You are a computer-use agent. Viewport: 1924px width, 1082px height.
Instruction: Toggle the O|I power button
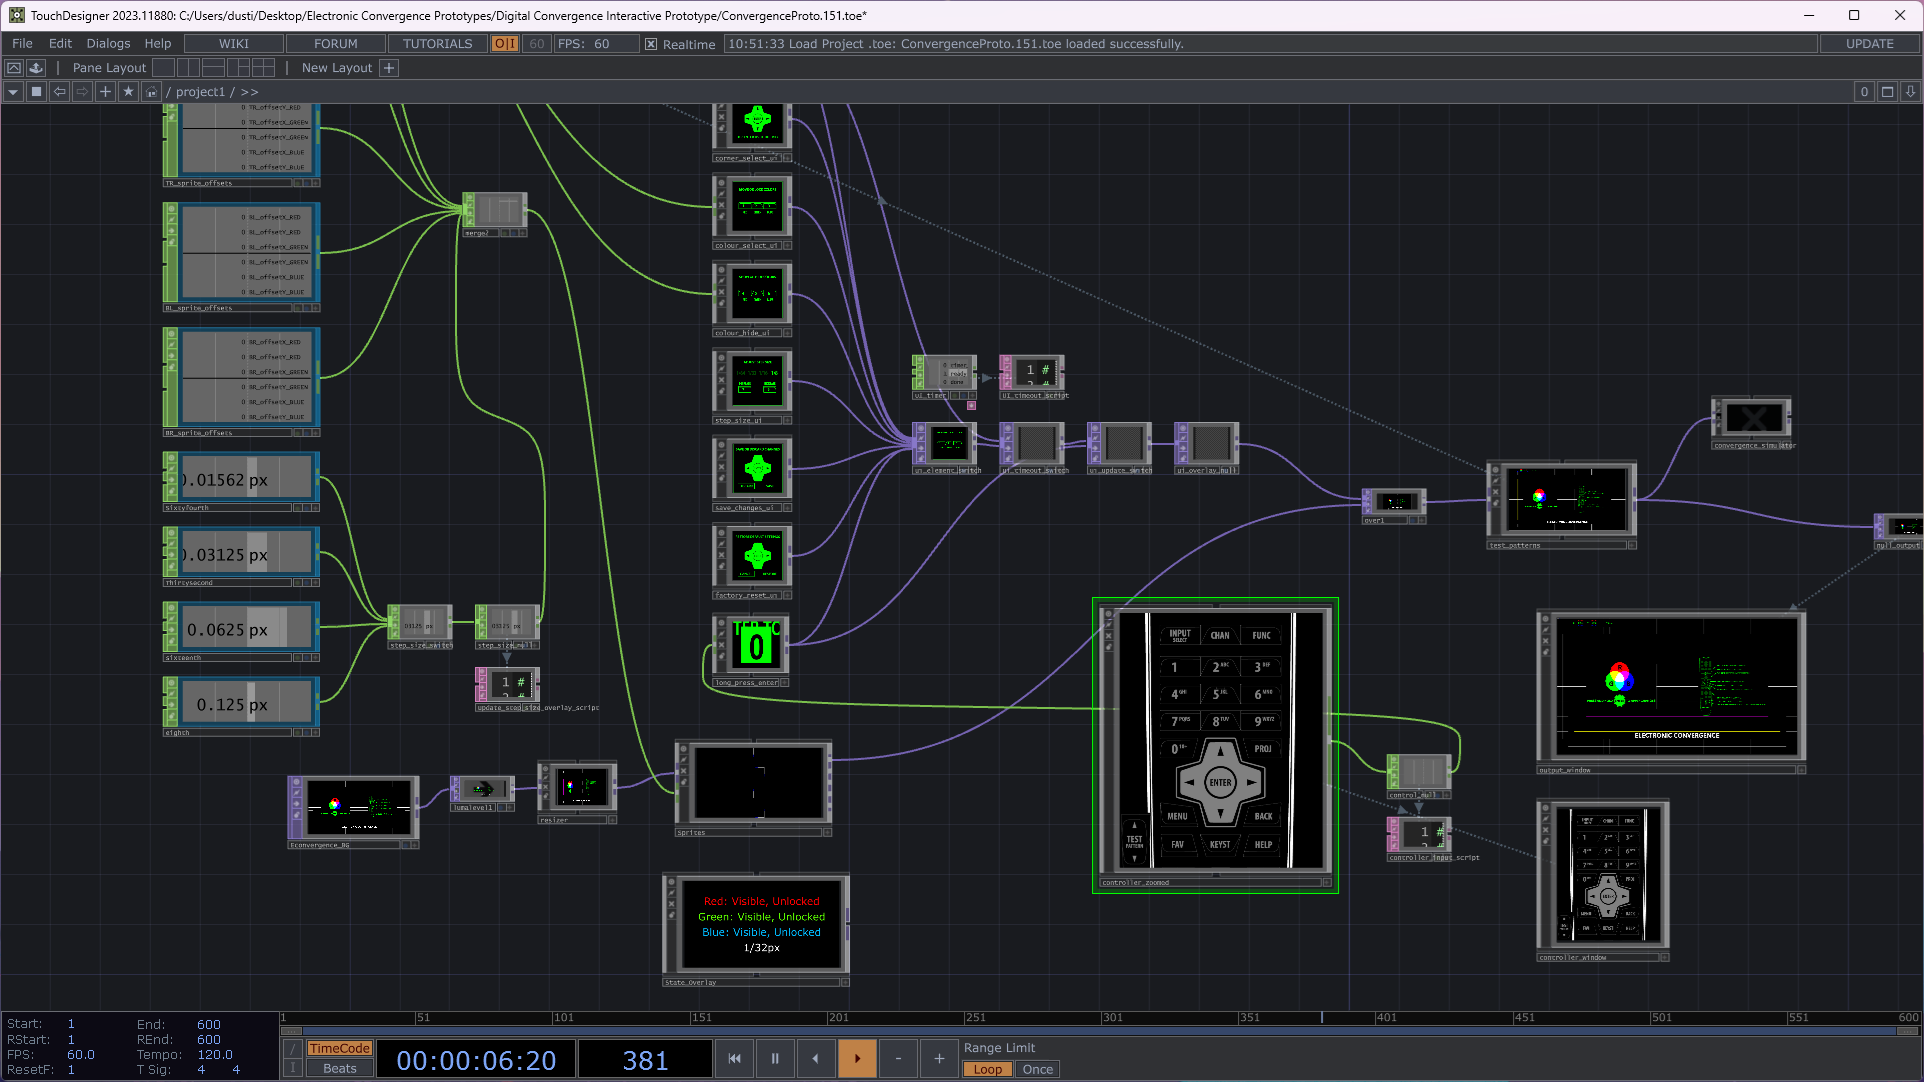pos(505,44)
